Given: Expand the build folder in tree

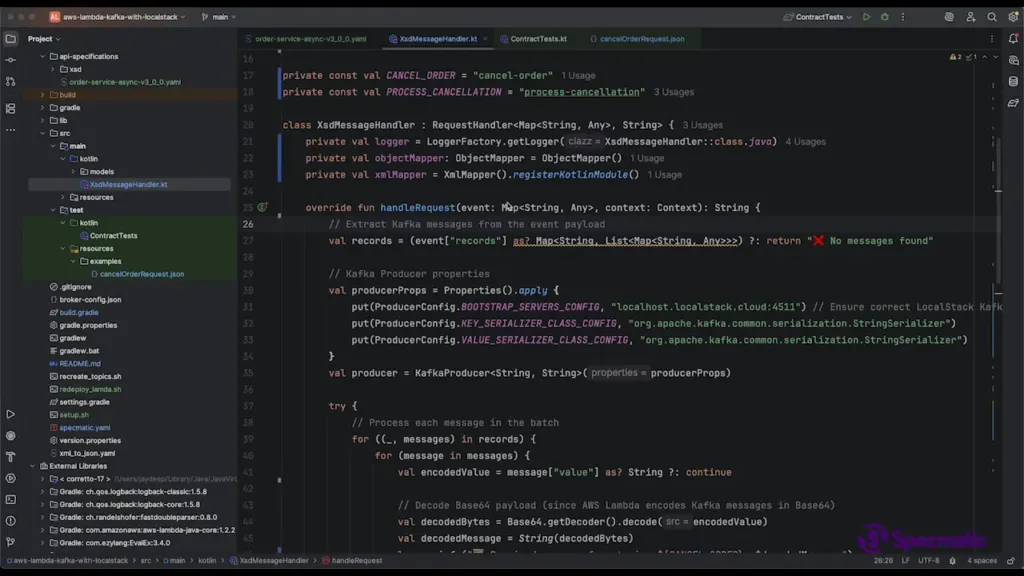Looking at the screenshot, I should [43, 95].
